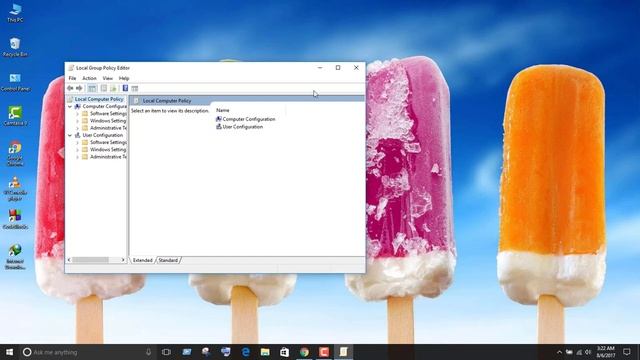Click the Back arrow in the toolbar

point(70,88)
